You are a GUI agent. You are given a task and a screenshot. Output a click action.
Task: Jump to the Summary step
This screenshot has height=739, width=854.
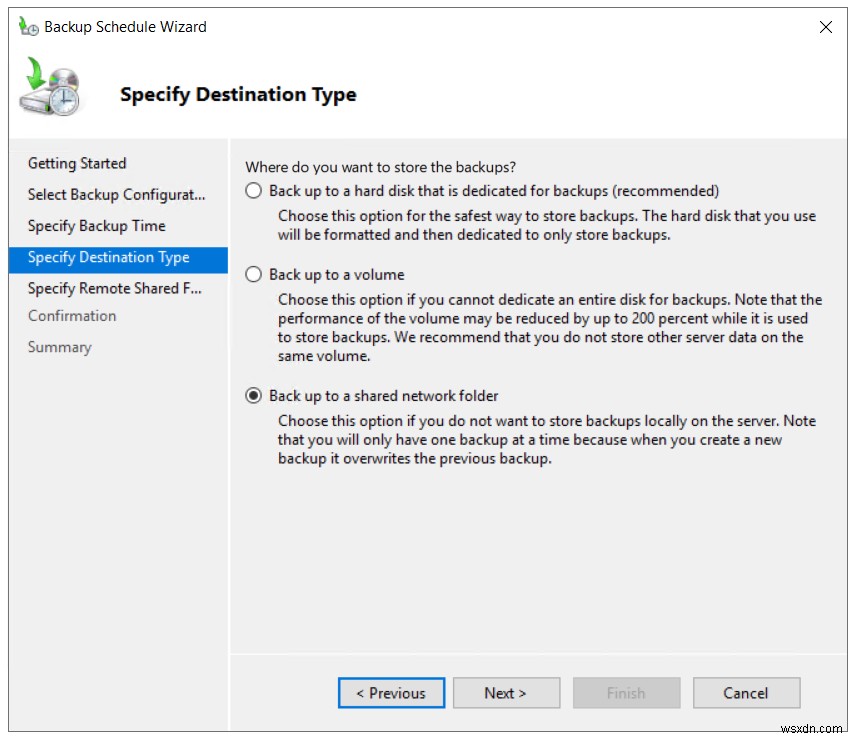(x=59, y=347)
